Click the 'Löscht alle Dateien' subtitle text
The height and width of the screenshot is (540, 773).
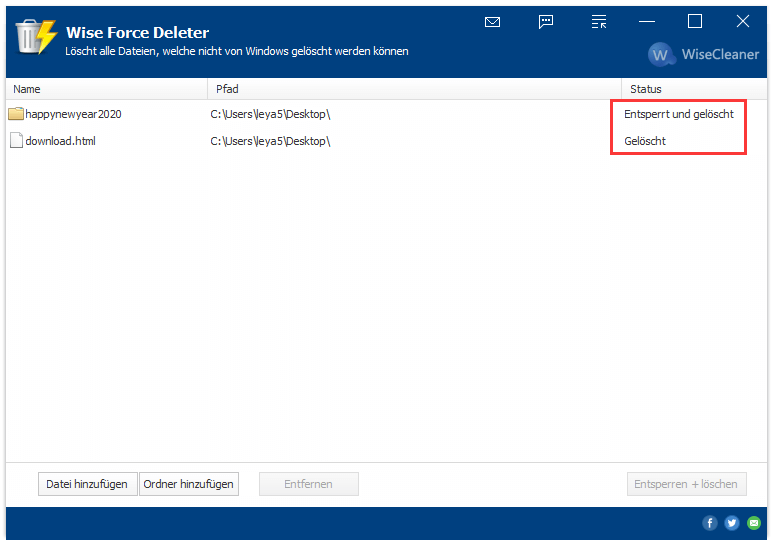tap(237, 51)
